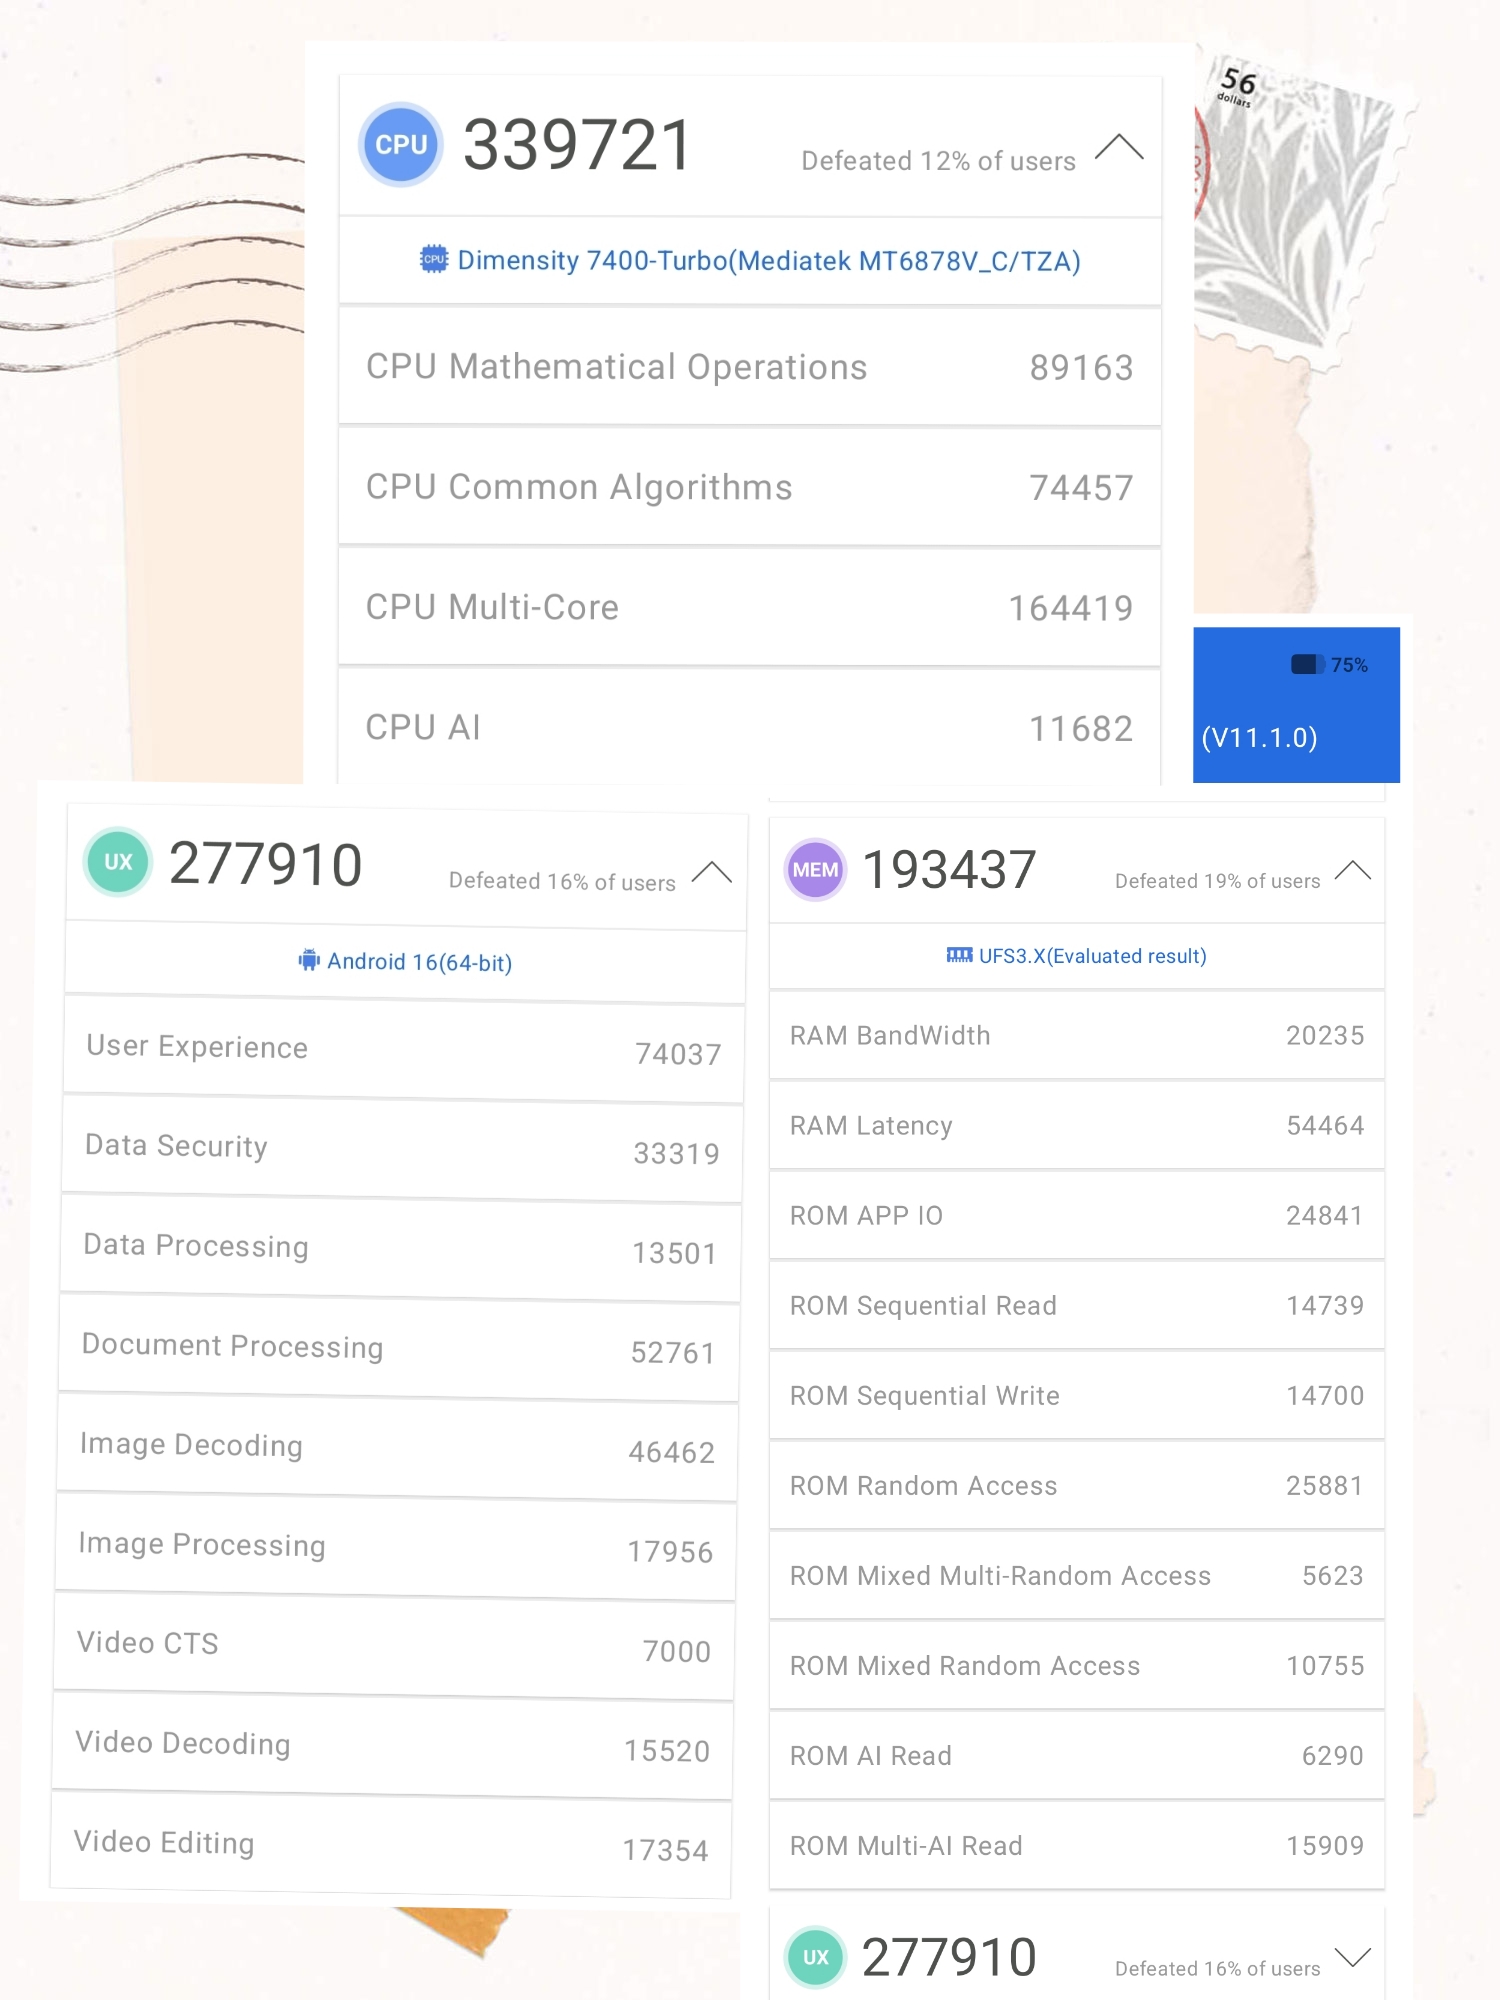Expand the bottom UX section chevron
Viewport: 1500px width, 2000px height.
[x=1352, y=1957]
